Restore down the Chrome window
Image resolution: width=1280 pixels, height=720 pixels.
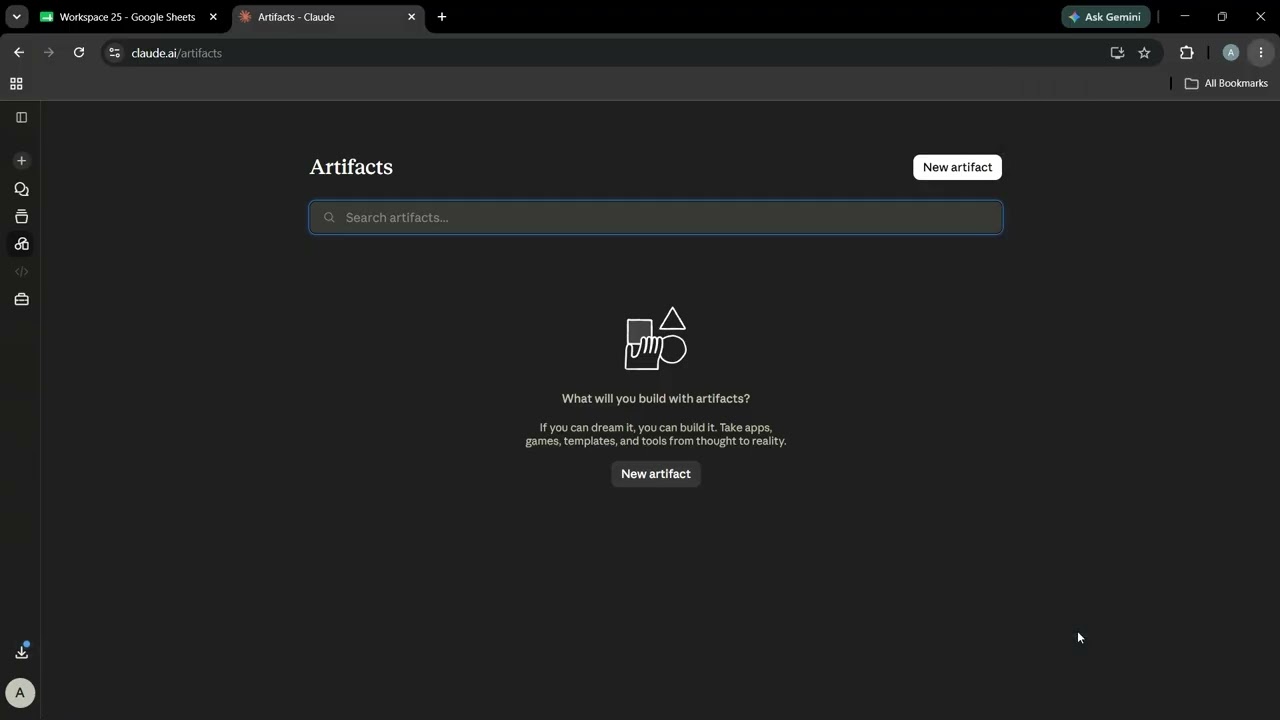click(x=1222, y=17)
